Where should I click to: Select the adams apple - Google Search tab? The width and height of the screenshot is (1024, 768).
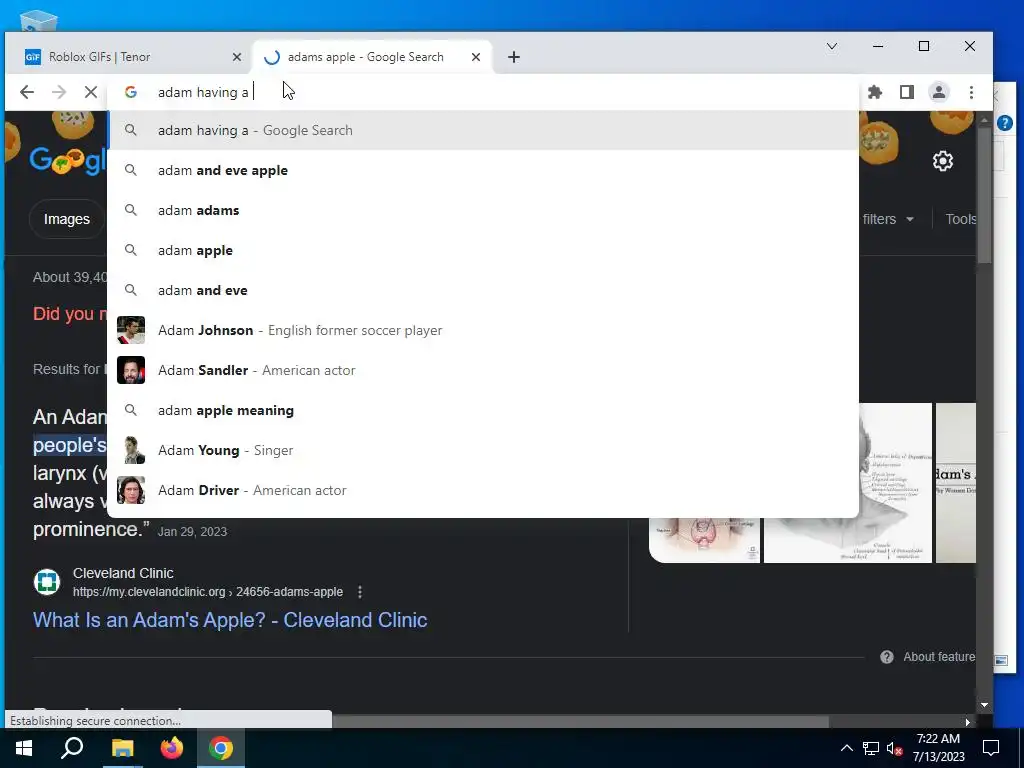(x=372, y=57)
